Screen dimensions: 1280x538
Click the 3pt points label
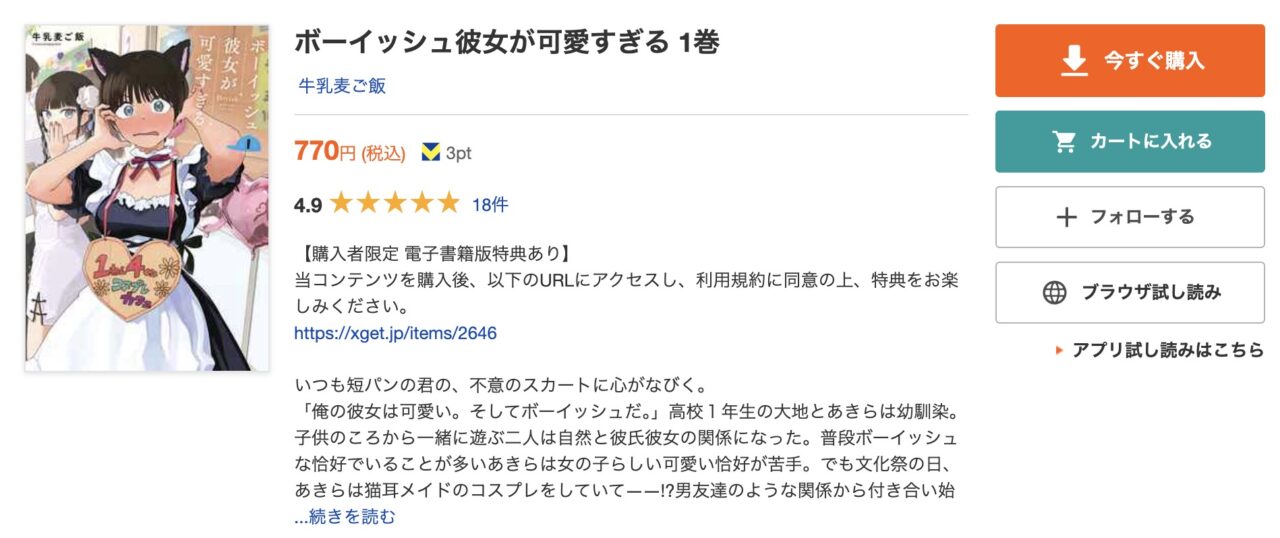tap(458, 153)
